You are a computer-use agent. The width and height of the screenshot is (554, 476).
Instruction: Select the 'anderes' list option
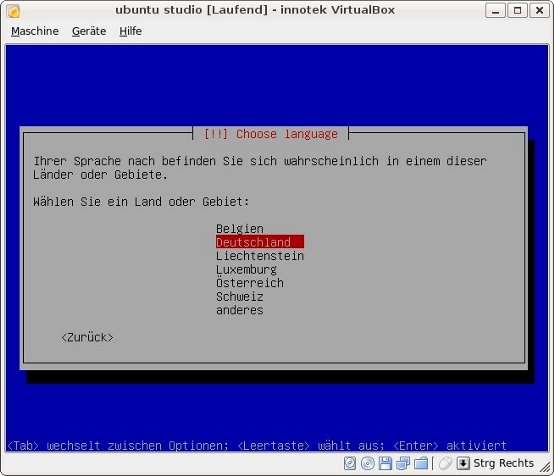[x=240, y=310]
